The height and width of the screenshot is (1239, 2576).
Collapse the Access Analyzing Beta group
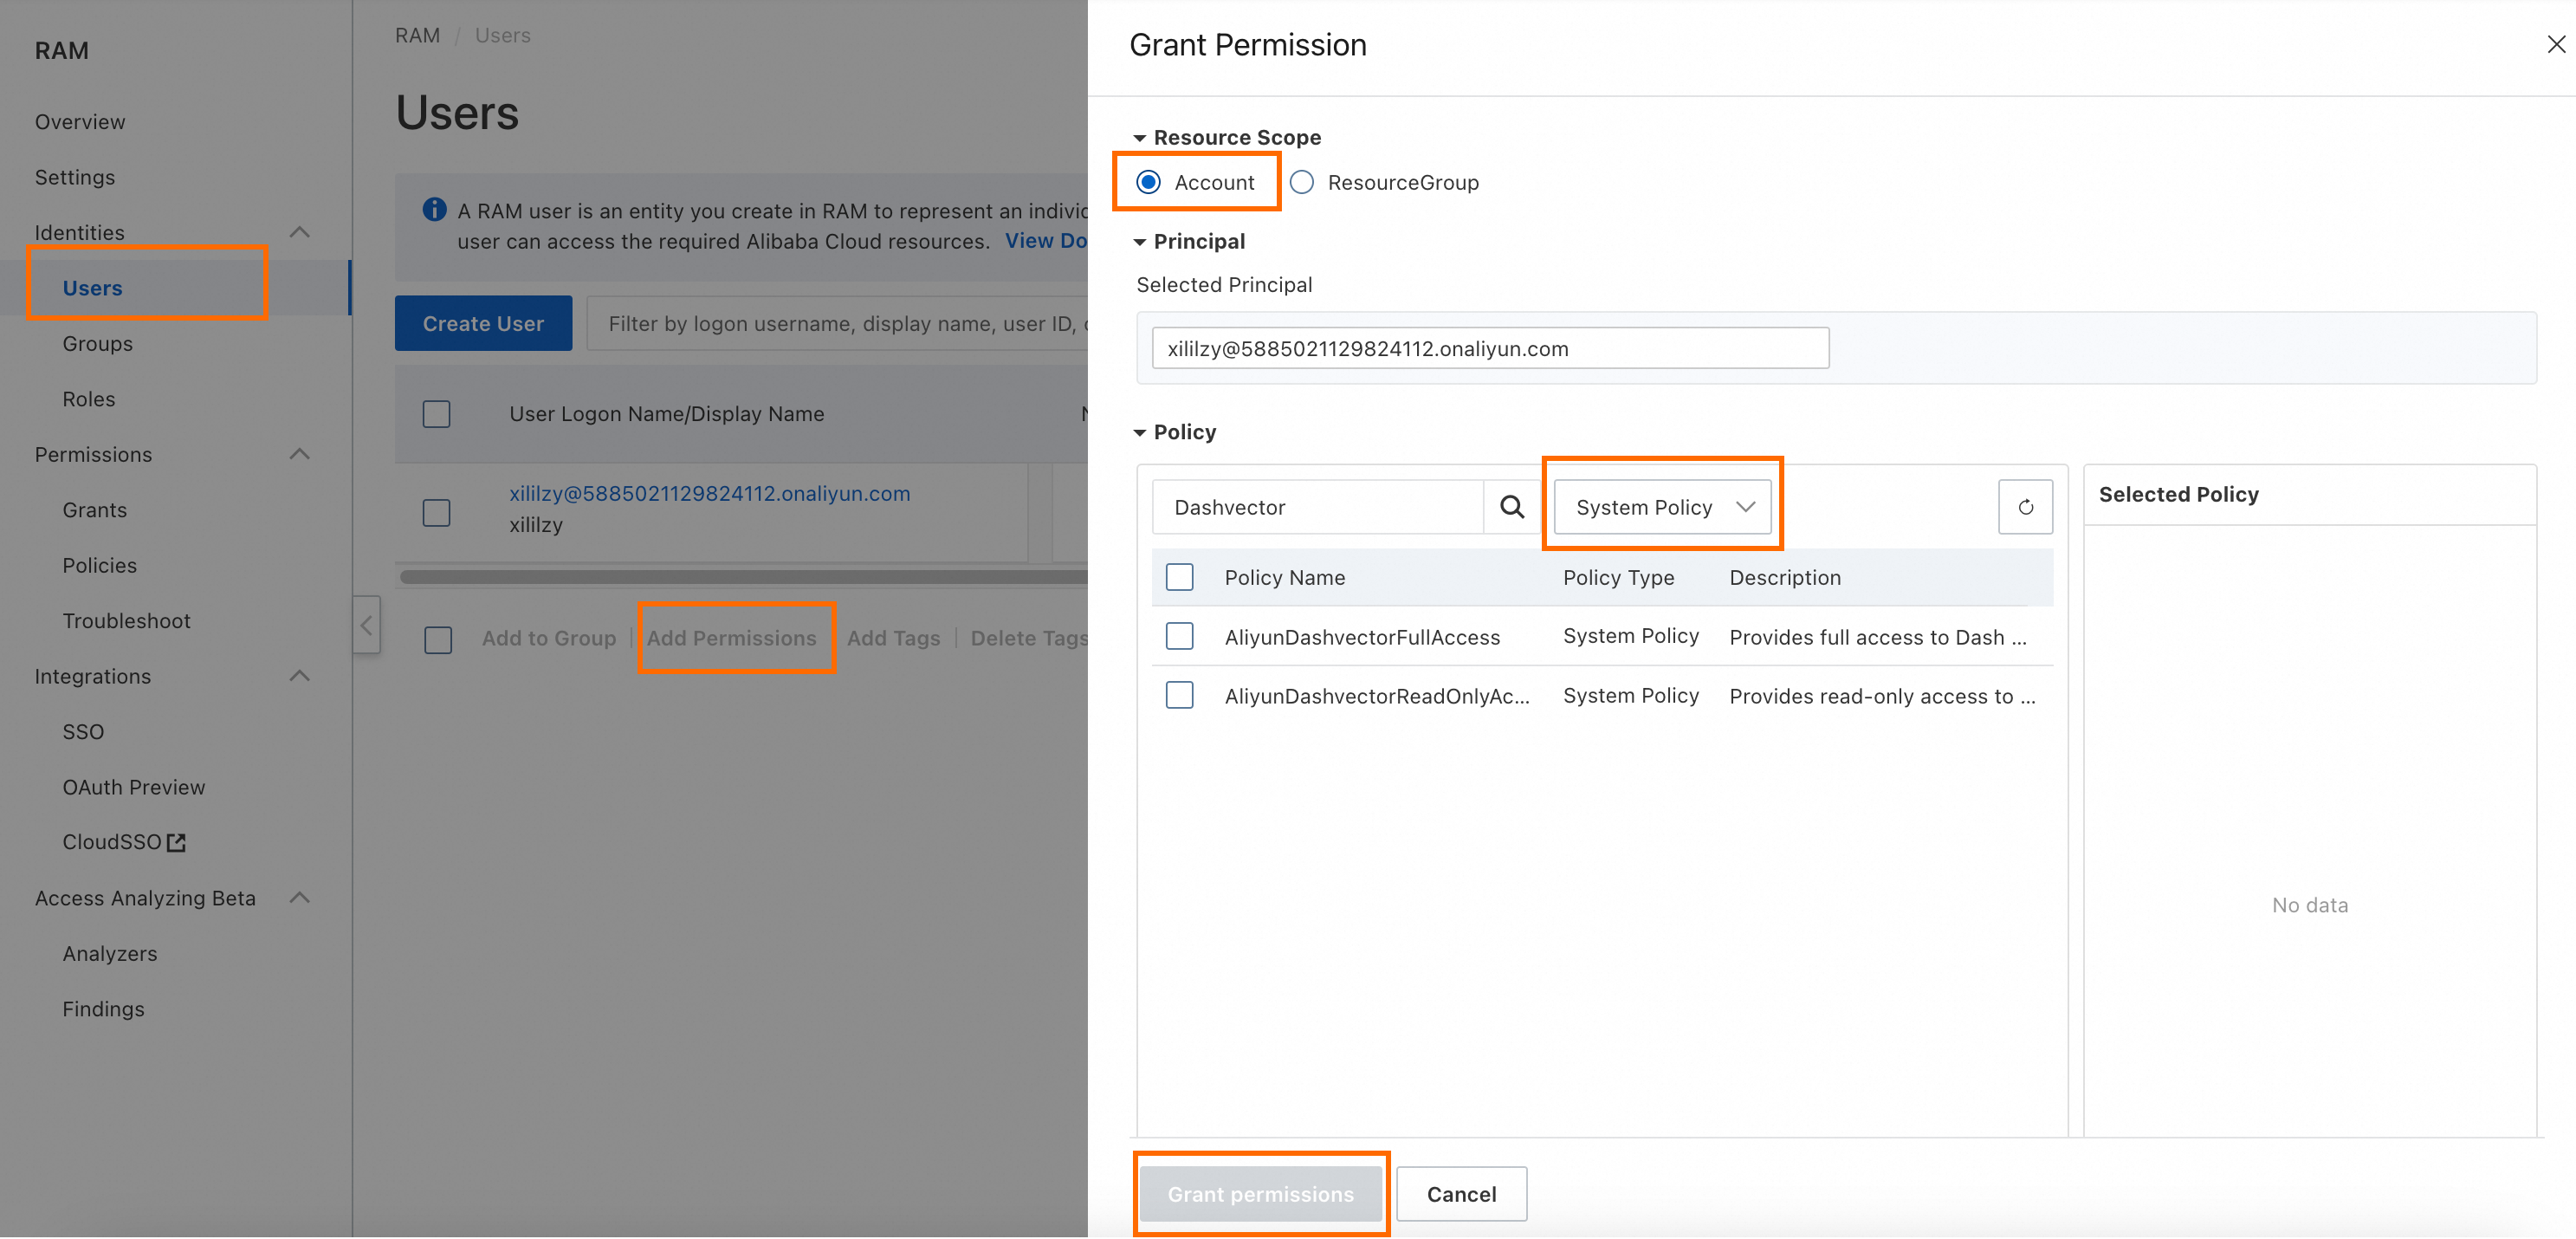pos(299,898)
